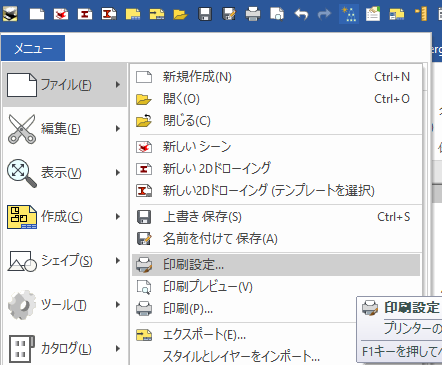The width and height of the screenshot is (442, 365).
Task: Choose 開く(O) from the file menu
Action: (276, 99)
